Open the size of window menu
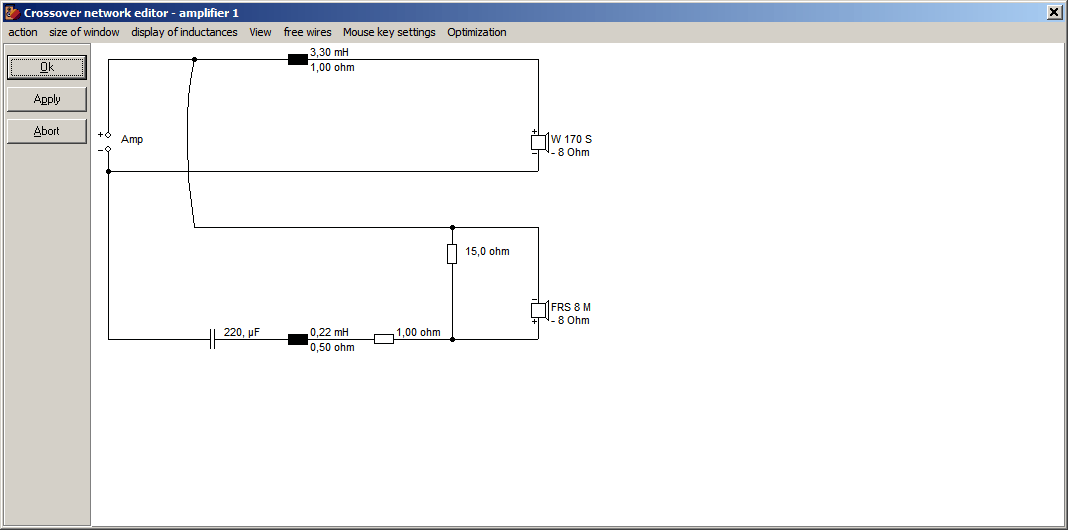The width and height of the screenshot is (1068, 530). (x=84, y=32)
